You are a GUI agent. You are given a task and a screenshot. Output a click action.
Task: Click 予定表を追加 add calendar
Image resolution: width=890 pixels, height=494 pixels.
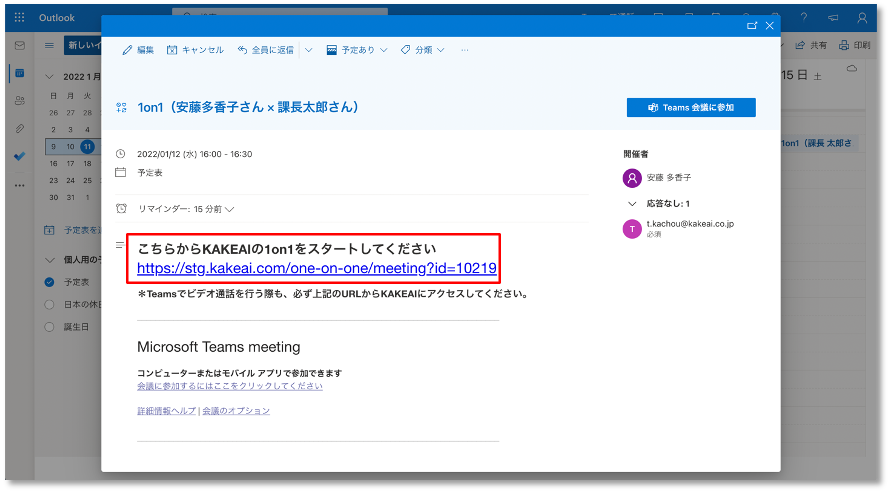pos(73,230)
